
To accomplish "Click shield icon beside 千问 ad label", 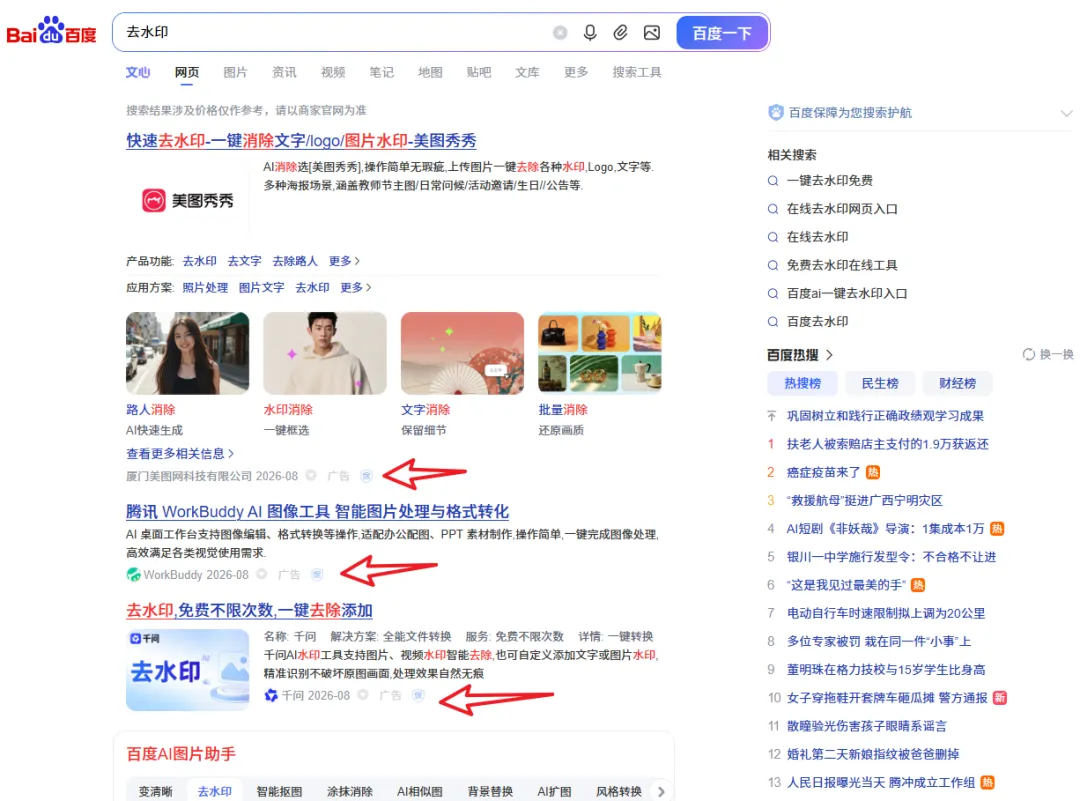I will pyautogui.click(x=418, y=696).
